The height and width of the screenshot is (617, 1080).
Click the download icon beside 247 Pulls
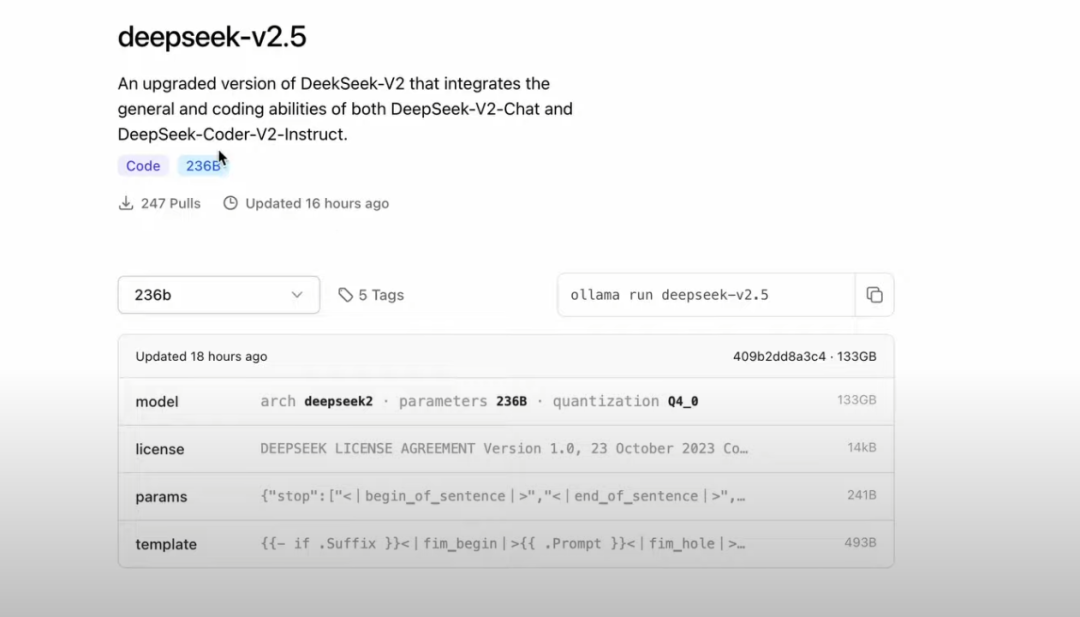(125, 203)
